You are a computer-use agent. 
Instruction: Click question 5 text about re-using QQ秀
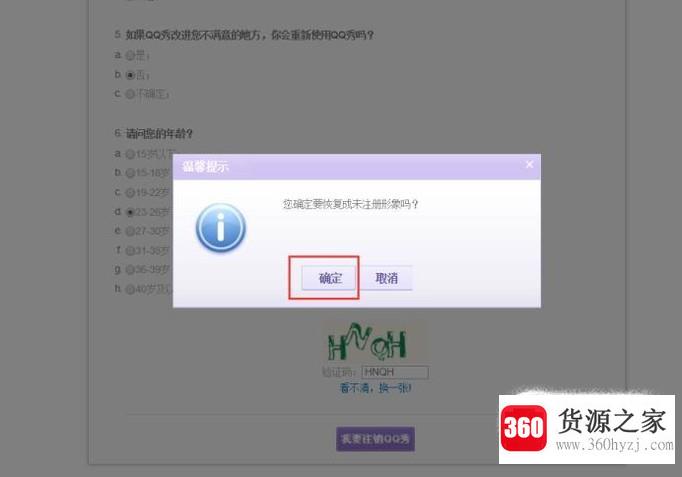click(x=250, y=35)
